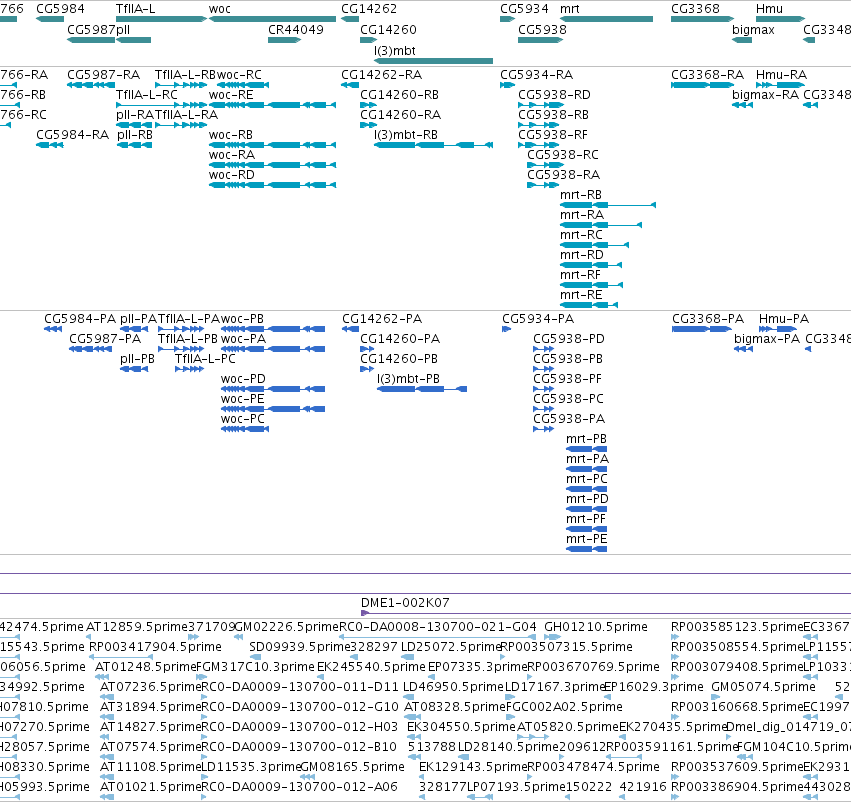This screenshot has height=802, width=851.
Task: Click the CG3368-RA transcript glyph
Action: tap(702, 85)
